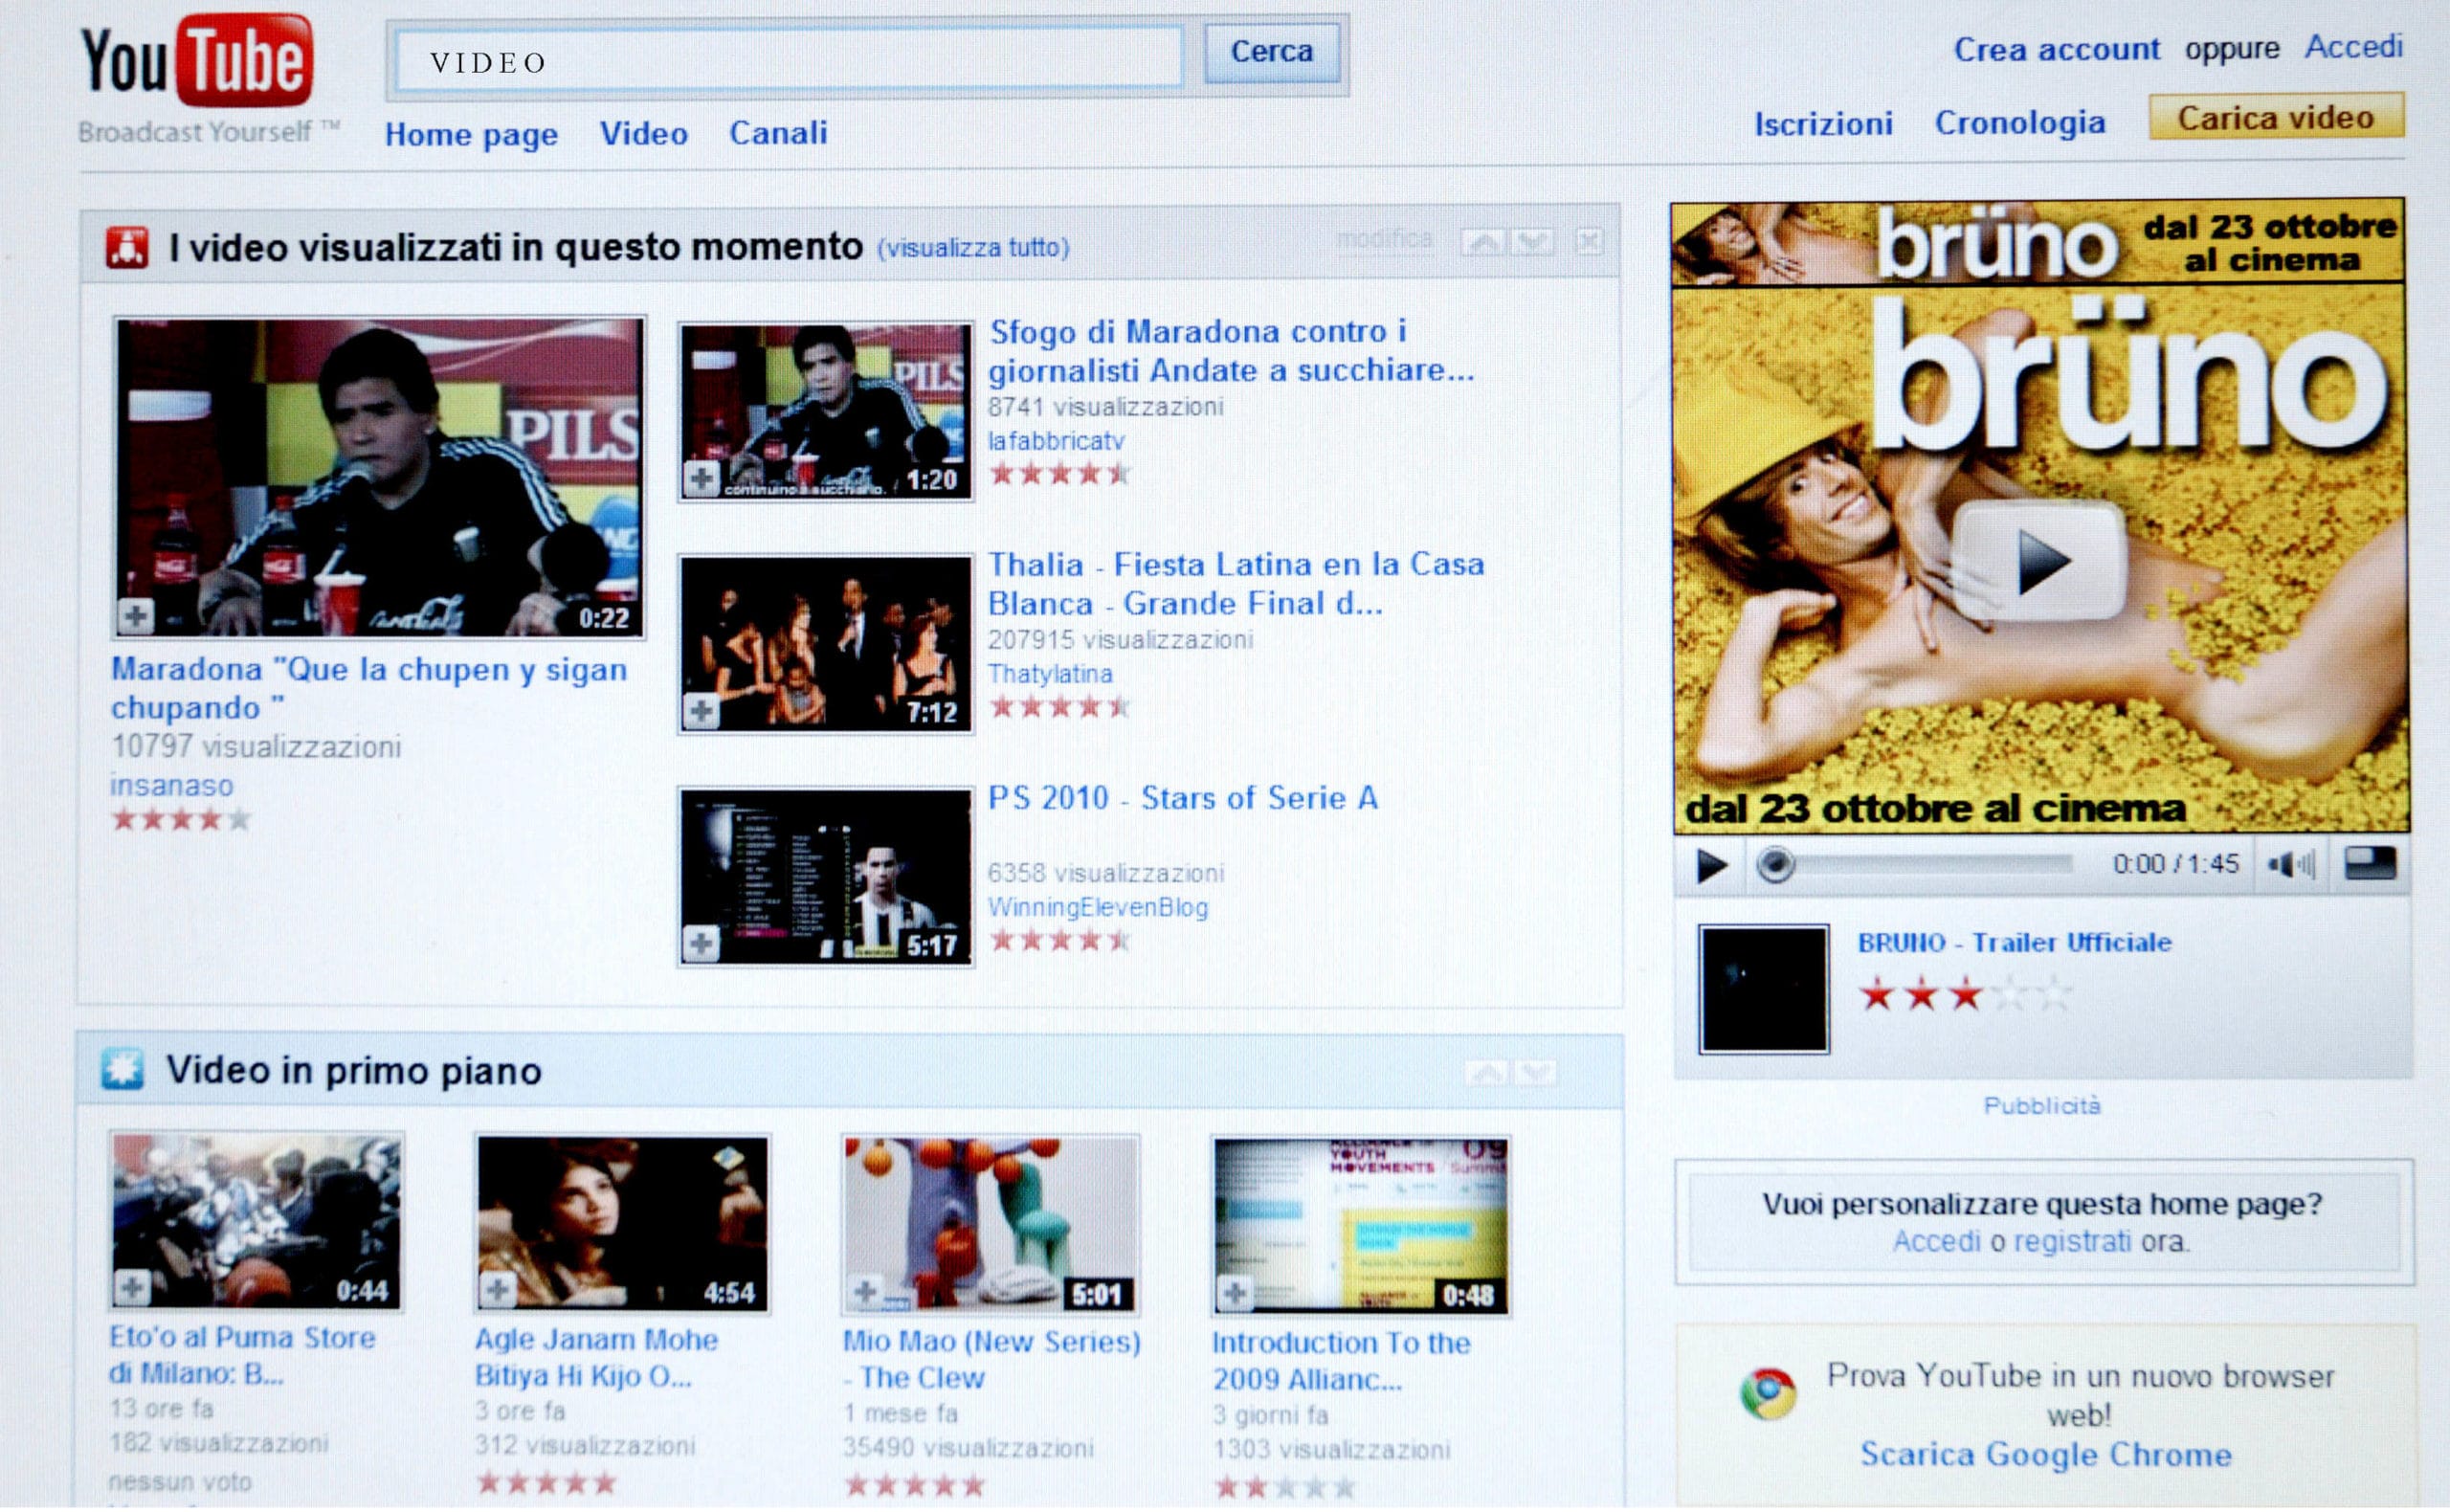
Task: Close the 'I video visualizzati' module
Action: 1590,242
